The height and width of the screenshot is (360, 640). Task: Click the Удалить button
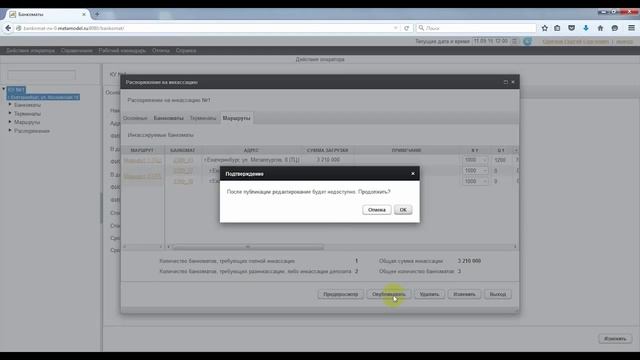click(x=429, y=294)
